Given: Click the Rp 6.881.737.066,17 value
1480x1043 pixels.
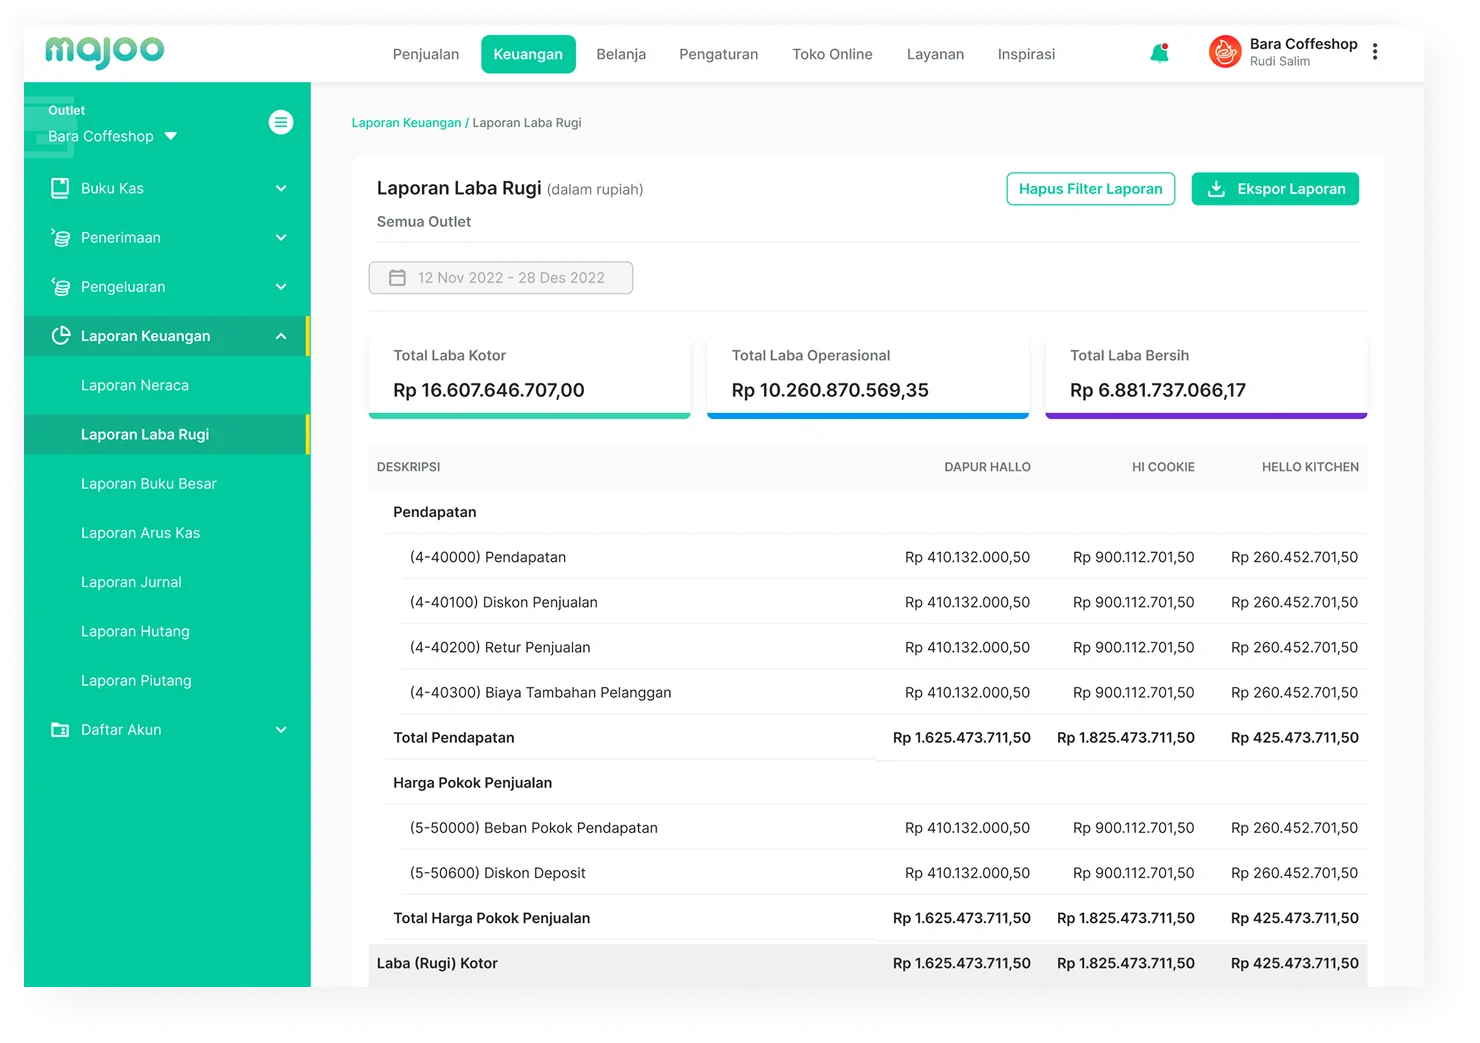Looking at the screenshot, I should pyautogui.click(x=1157, y=390).
